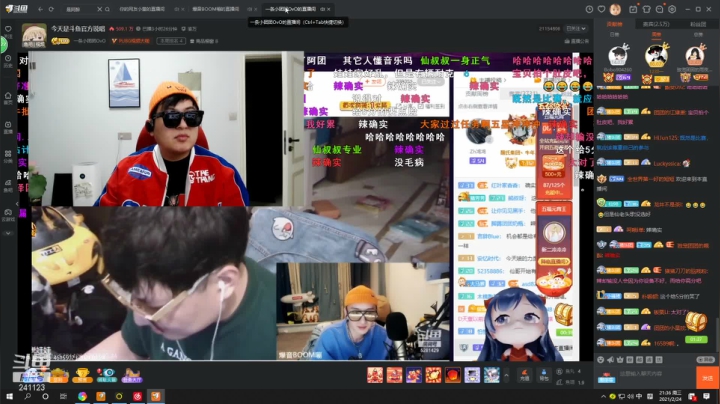Select the game console gift in gift bar
The image size is (720, 404).
pyautogui.click(x=472, y=375)
